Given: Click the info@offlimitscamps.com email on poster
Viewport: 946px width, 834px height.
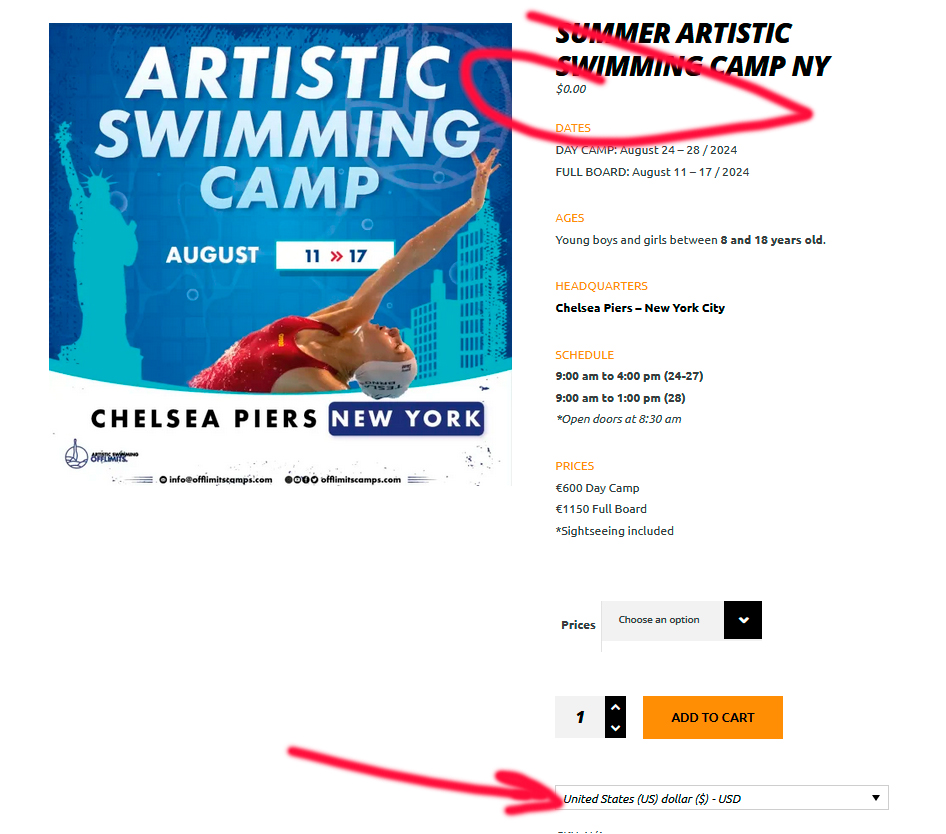Looking at the screenshot, I should coord(216,480).
